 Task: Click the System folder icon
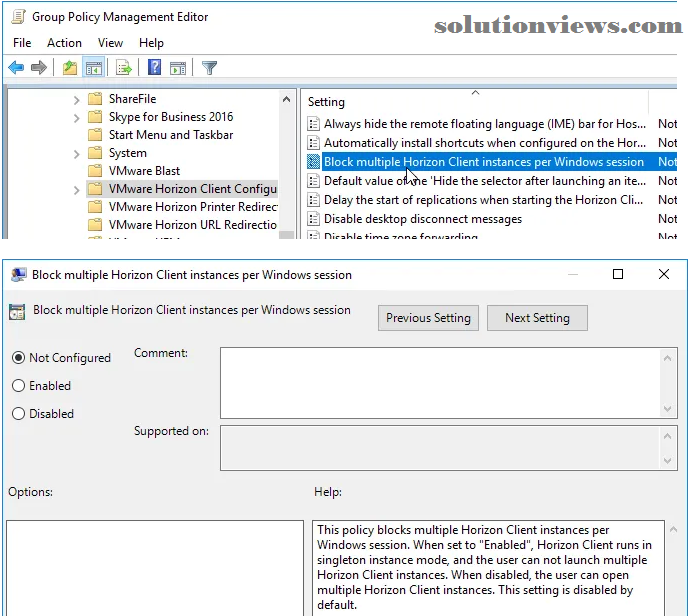tap(95, 153)
